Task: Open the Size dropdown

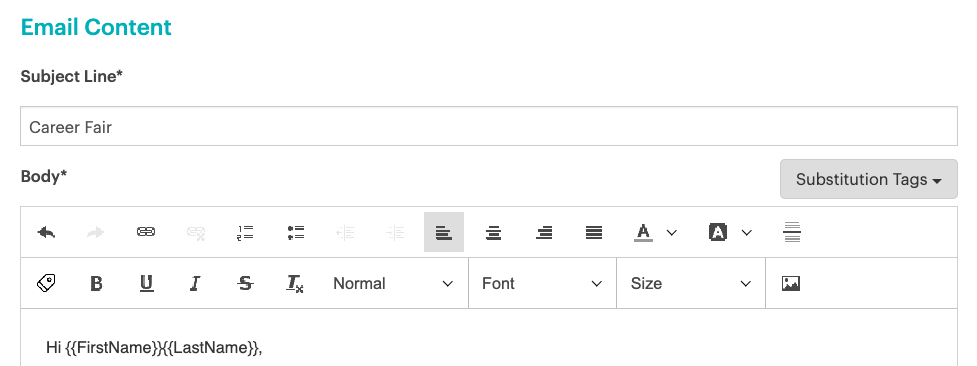Action: tap(691, 284)
